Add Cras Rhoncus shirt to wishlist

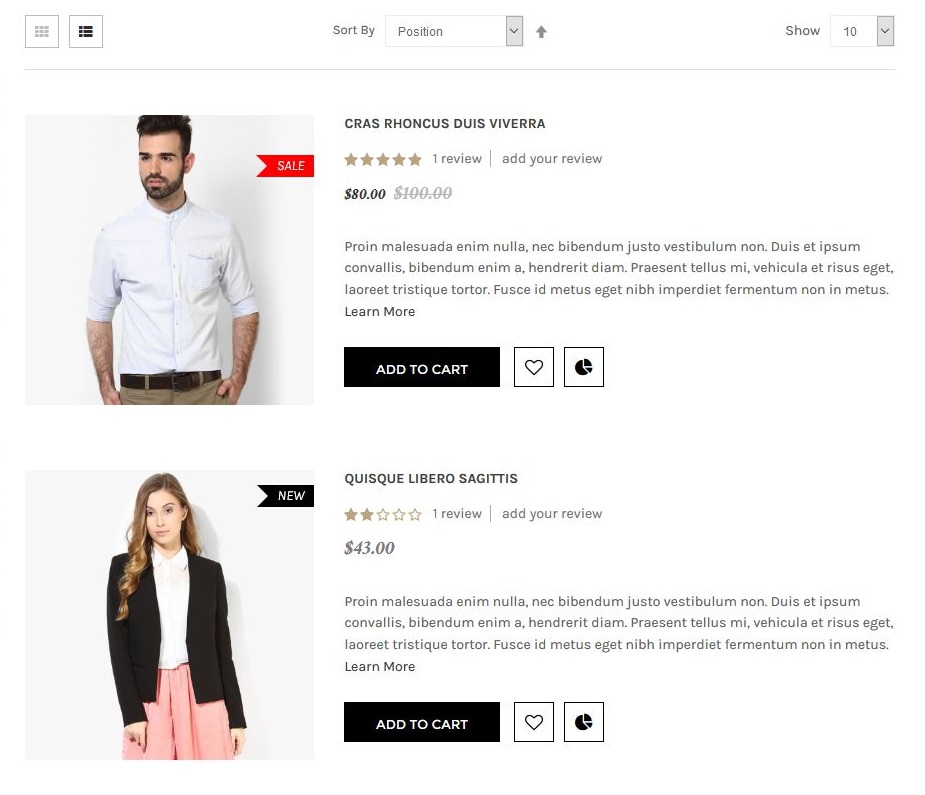(x=534, y=367)
